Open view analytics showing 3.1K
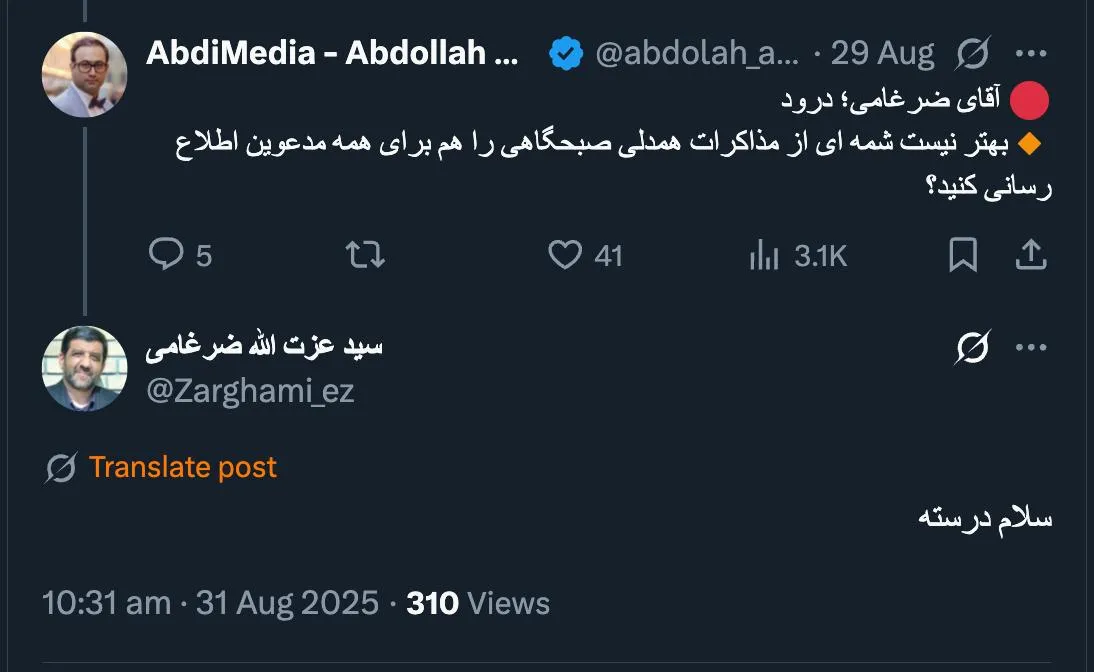The image size is (1094, 672). pyautogui.click(x=798, y=256)
